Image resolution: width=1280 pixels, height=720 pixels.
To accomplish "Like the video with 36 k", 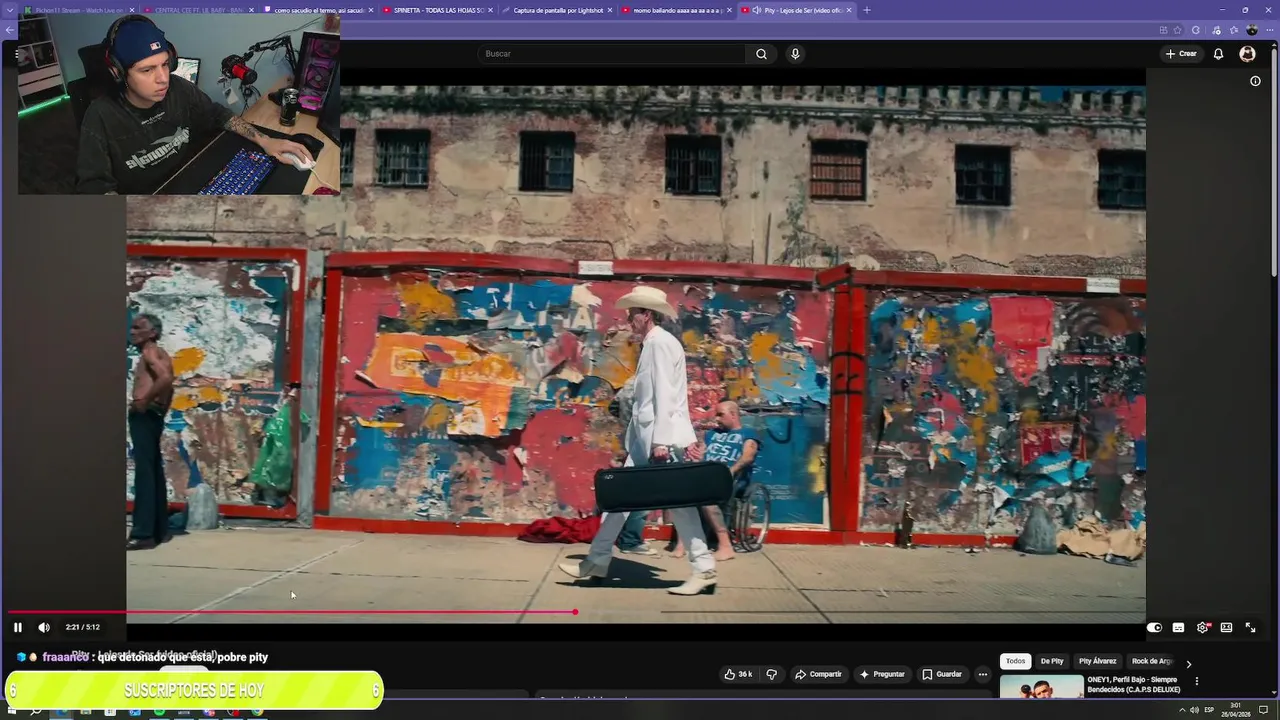I will tap(738, 674).
